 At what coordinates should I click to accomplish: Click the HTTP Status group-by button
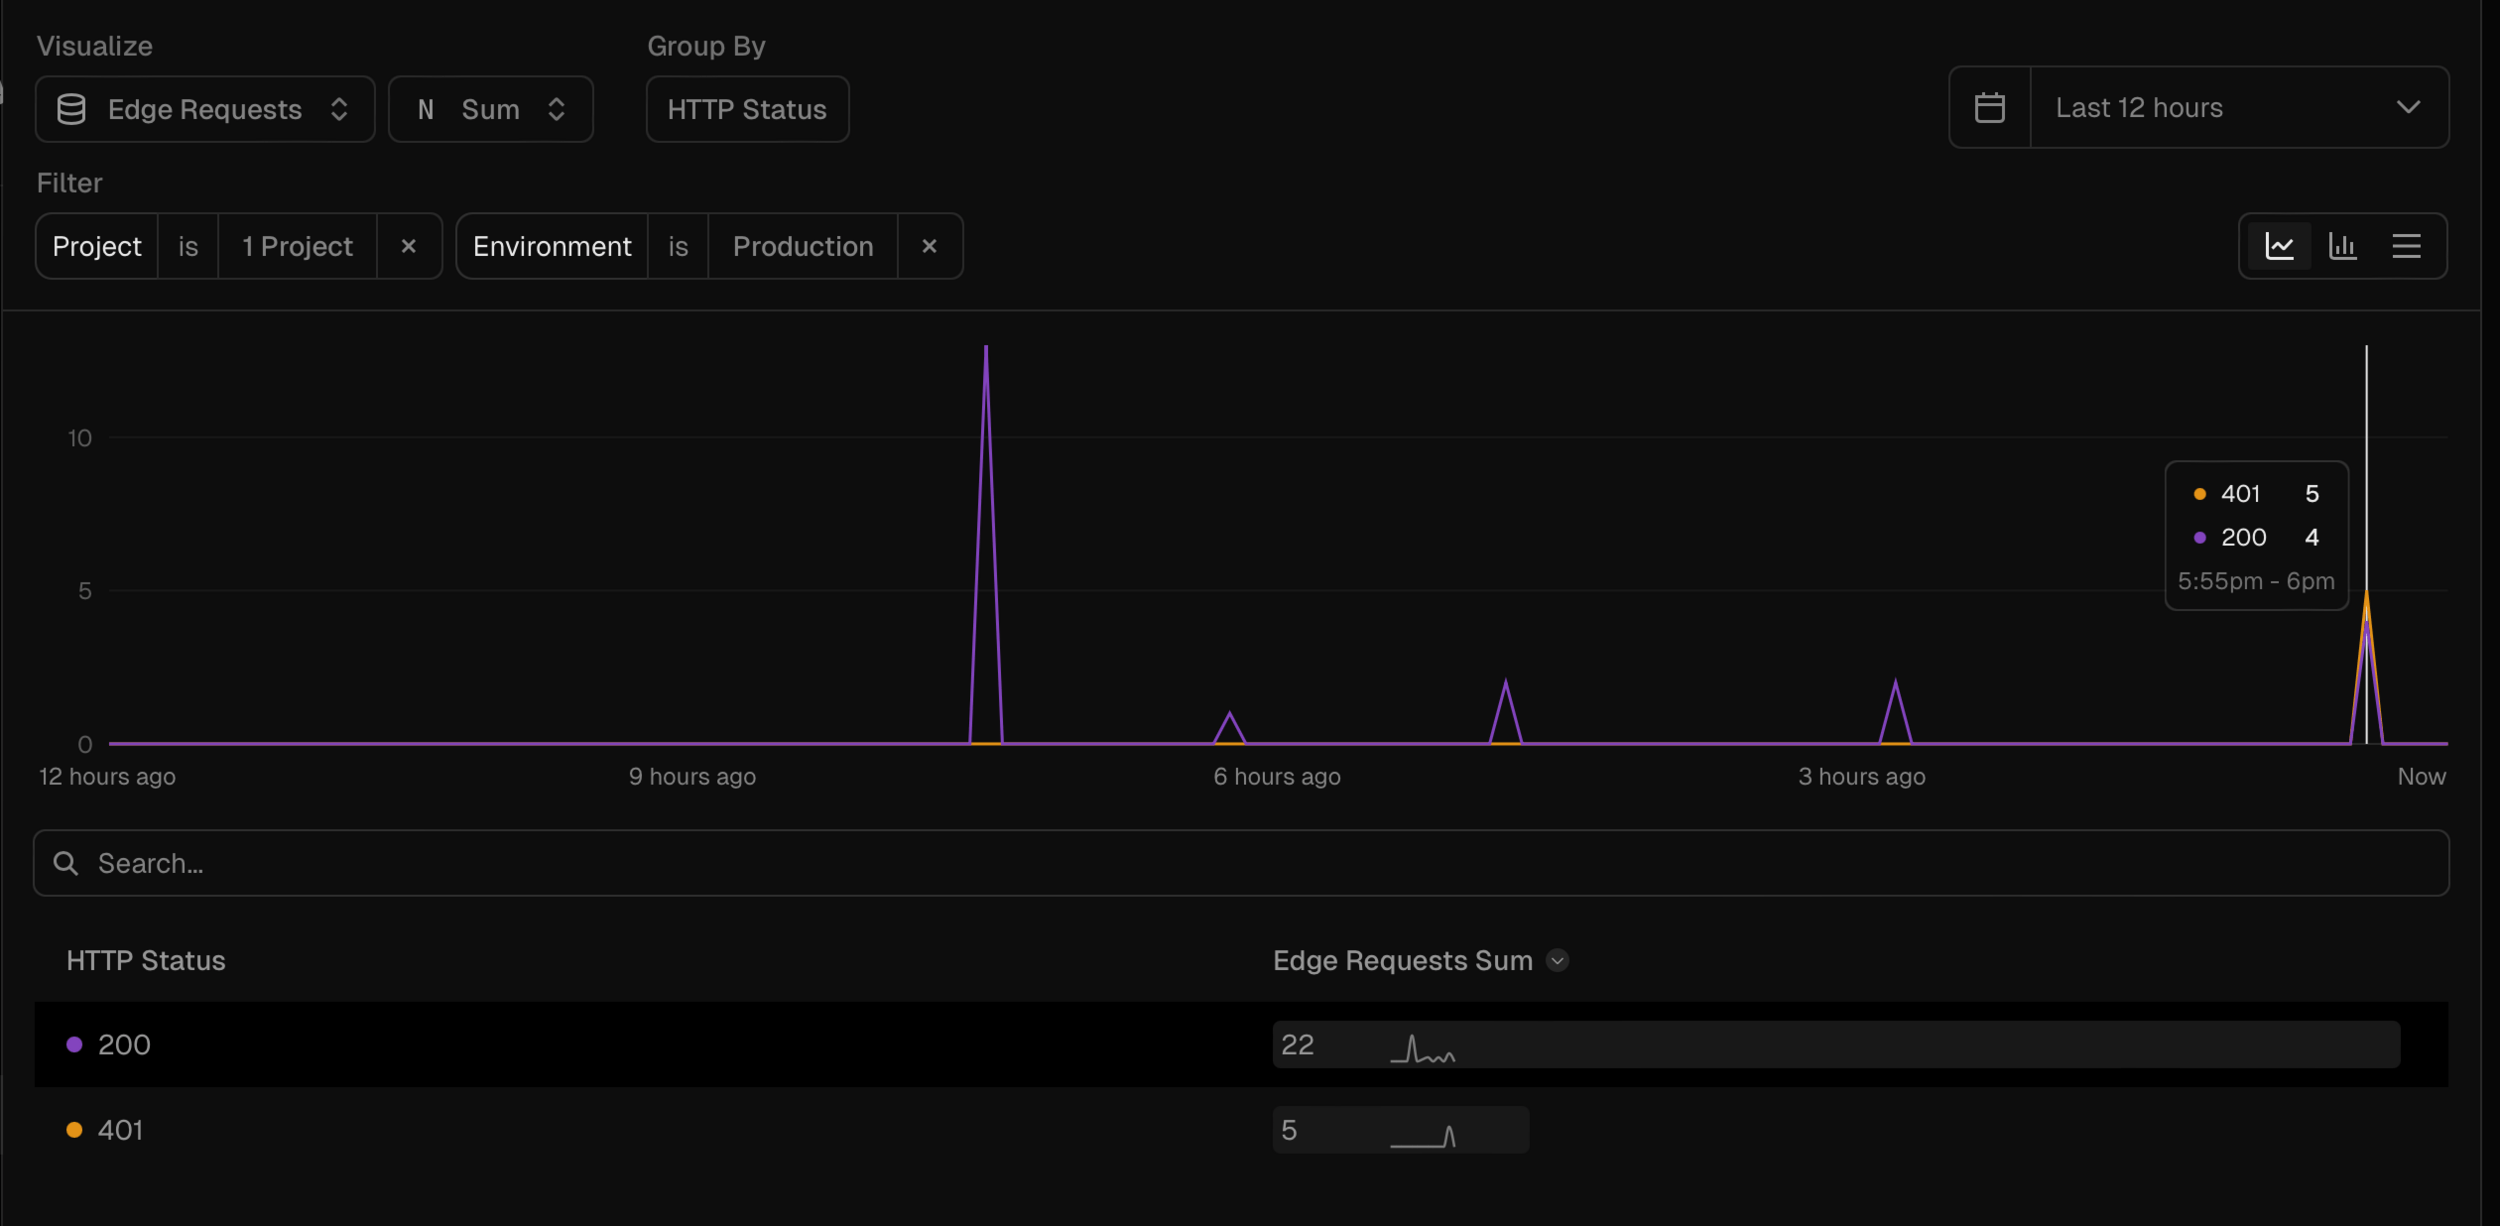pyautogui.click(x=747, y=109)
